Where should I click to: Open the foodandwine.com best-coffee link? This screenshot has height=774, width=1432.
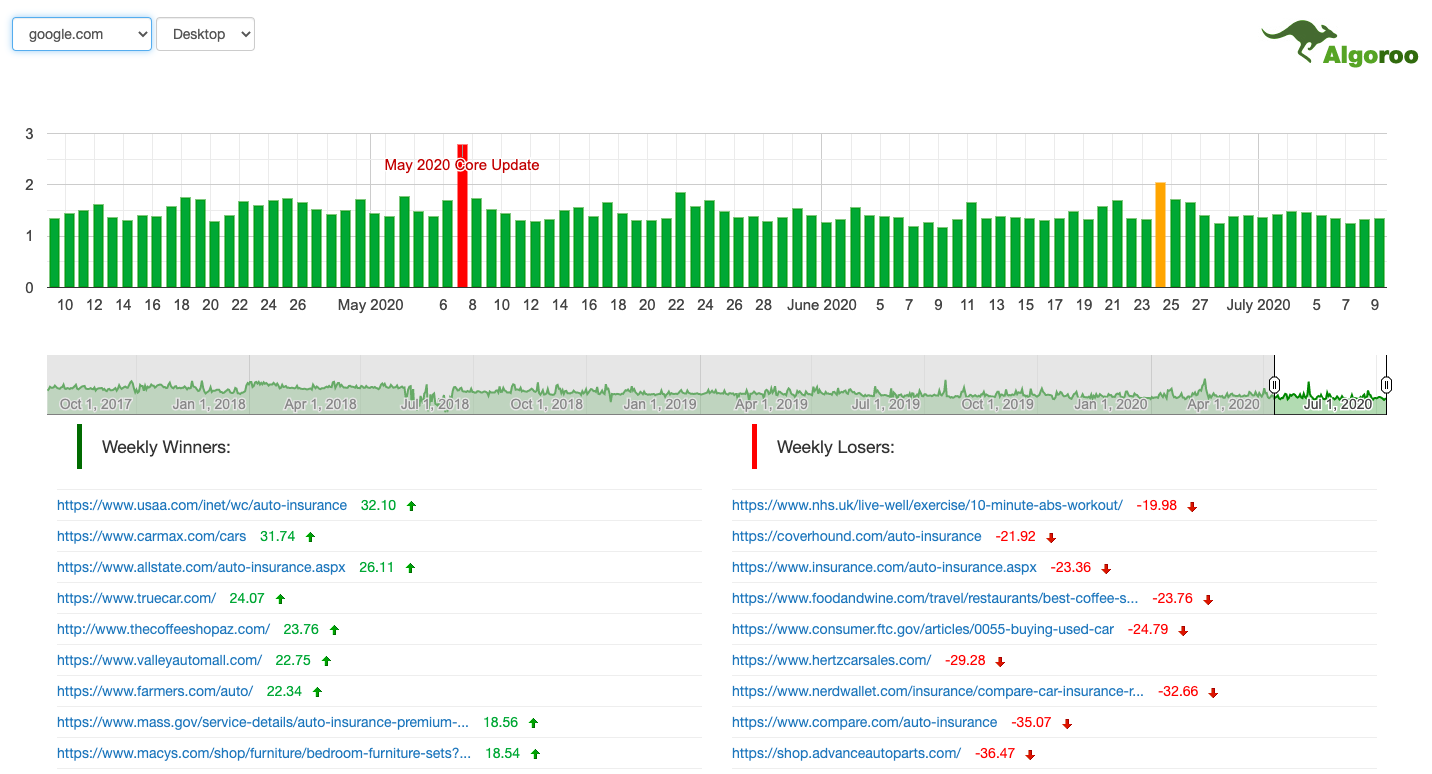[x=935, y=598]
